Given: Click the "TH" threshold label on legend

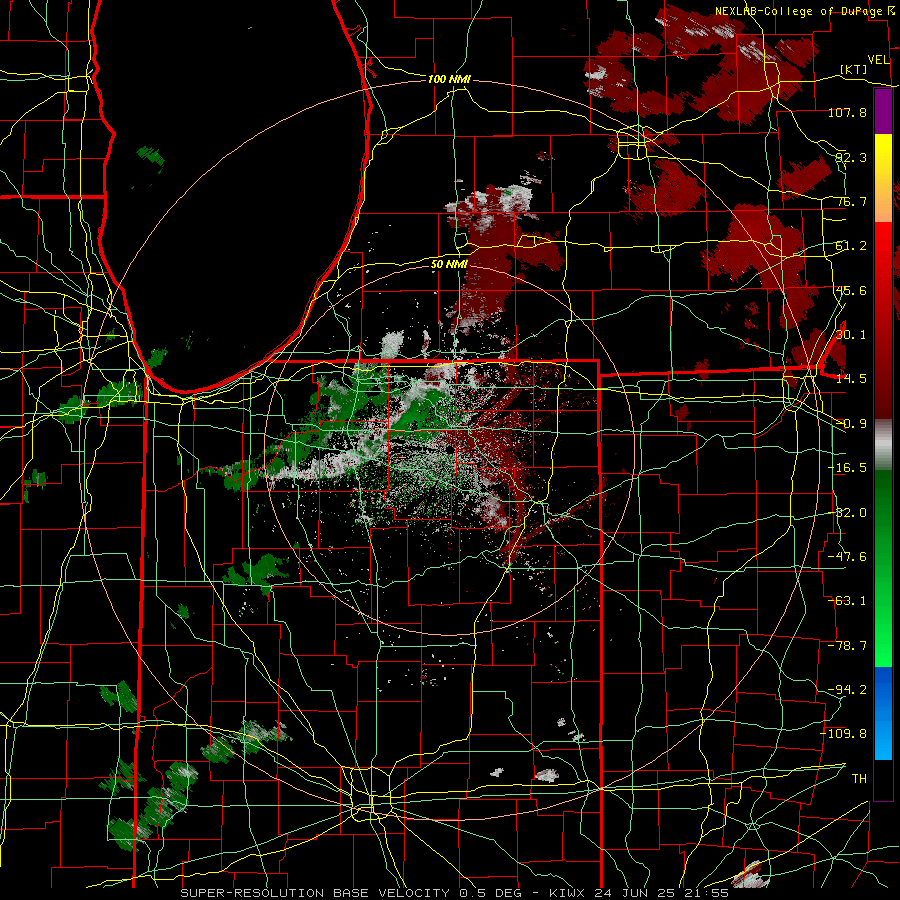Looking at the screenshot, I should pyautogui.click(x=859, y=779).
